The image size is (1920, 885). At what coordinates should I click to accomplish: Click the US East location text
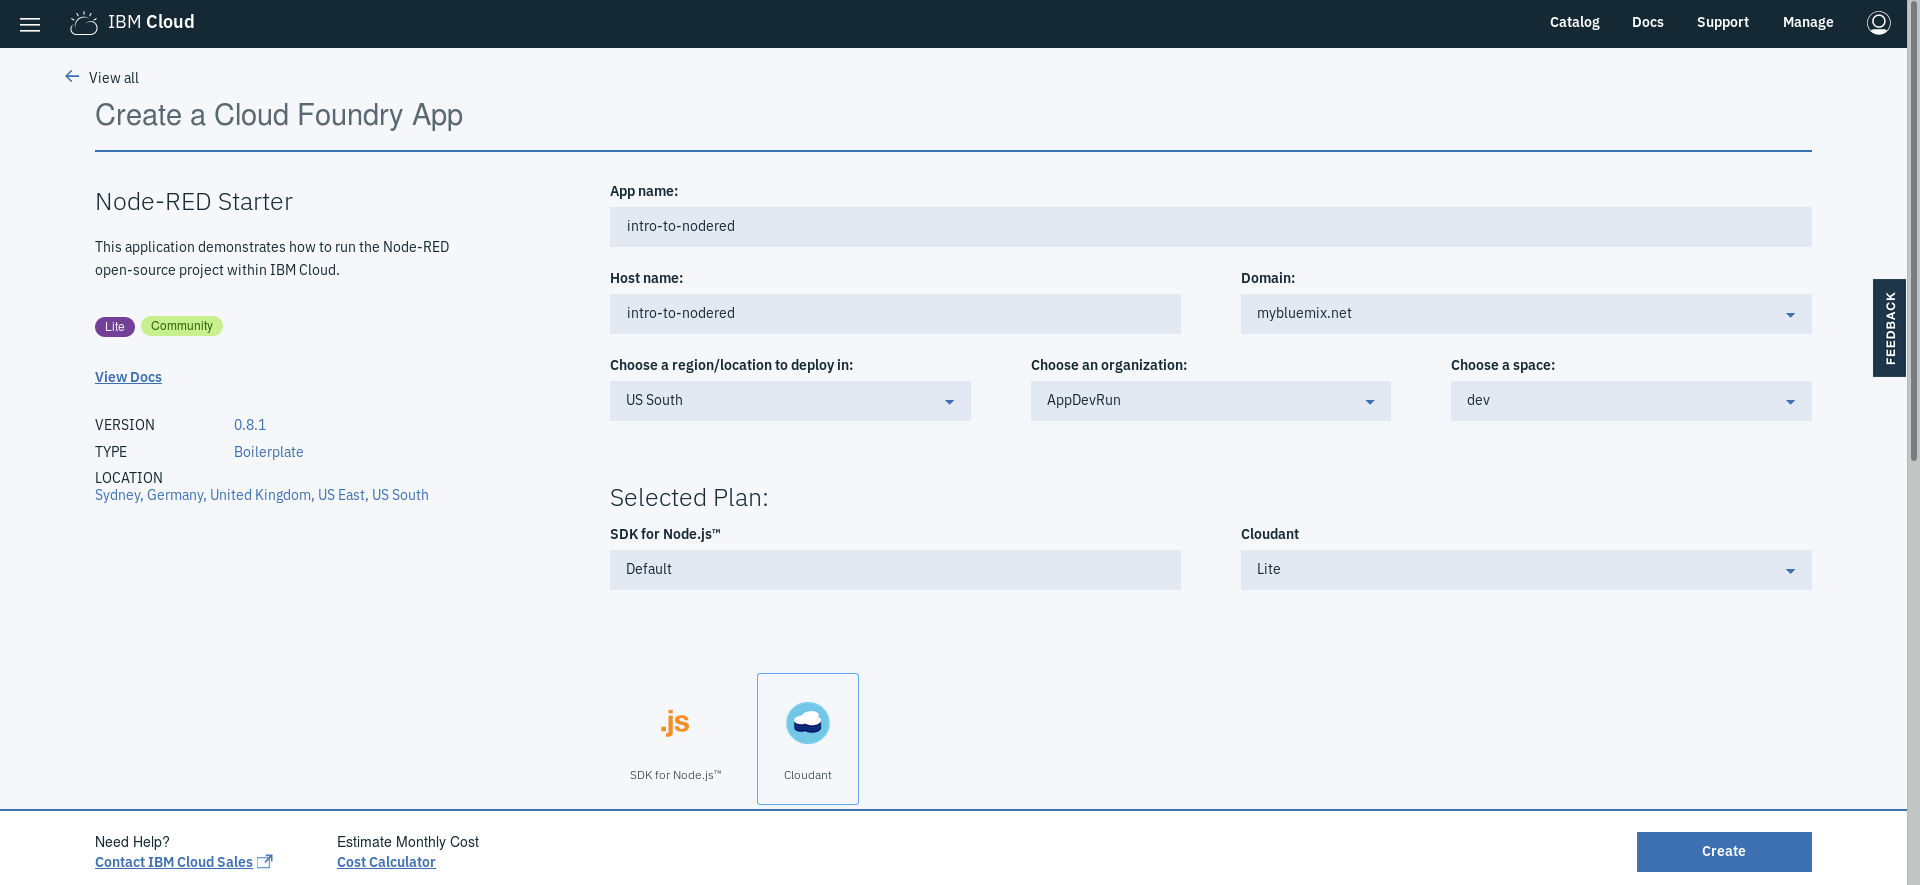tap(341, 495)
